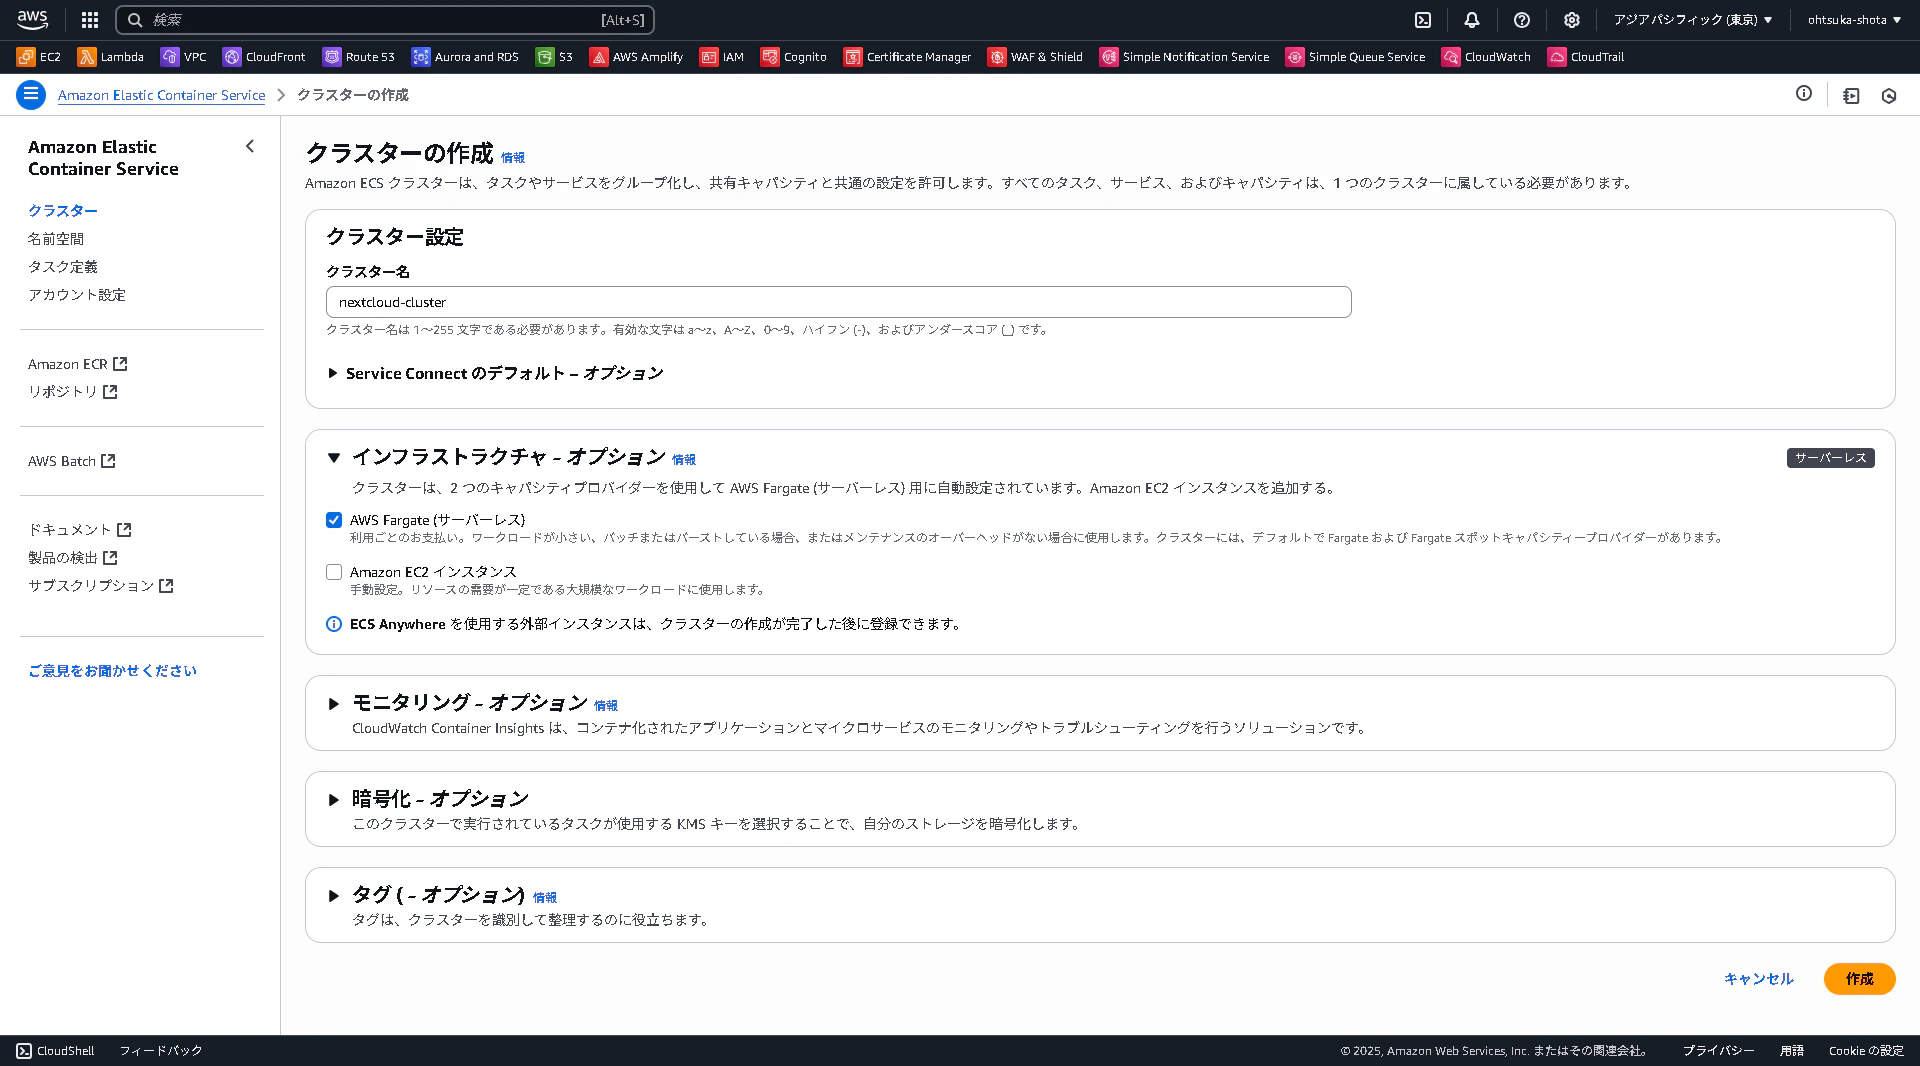Open IAM shortcut in favorites bar
The image size is (1920, 1066).
[722, 57]
